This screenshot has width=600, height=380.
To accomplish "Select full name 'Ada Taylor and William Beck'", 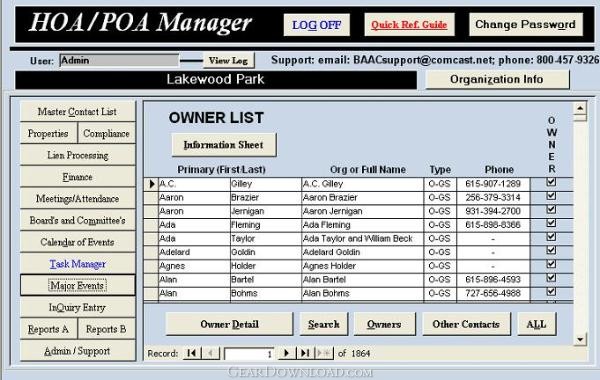I will 362,238.
